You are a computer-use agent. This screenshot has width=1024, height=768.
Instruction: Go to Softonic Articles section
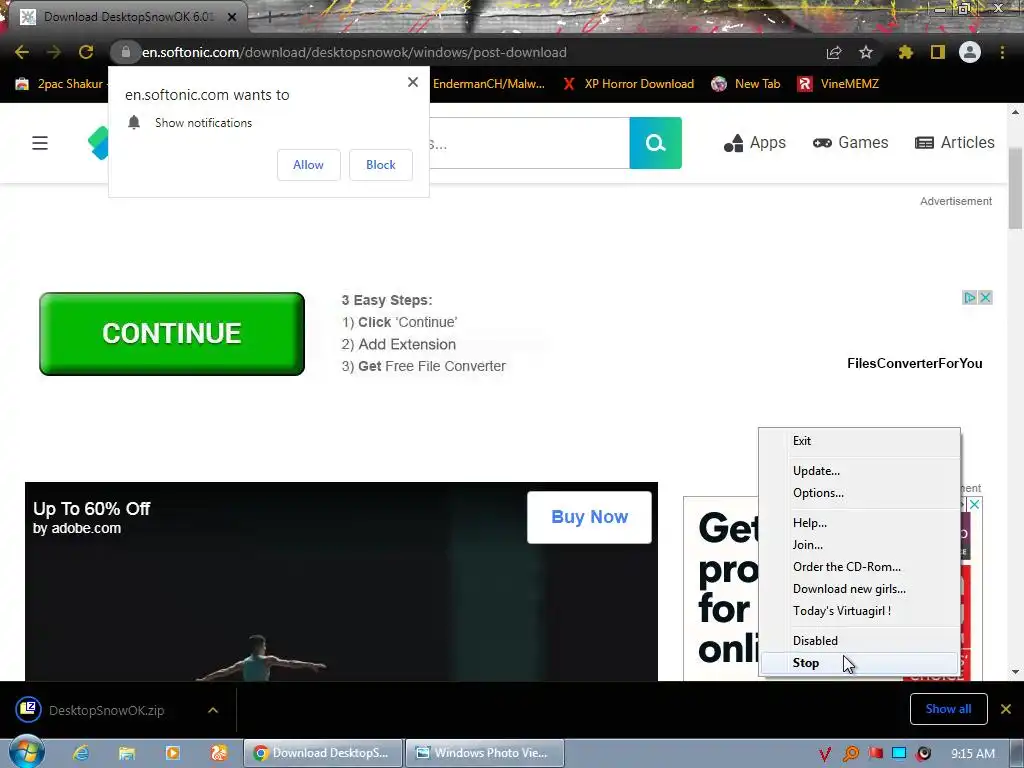955,143
